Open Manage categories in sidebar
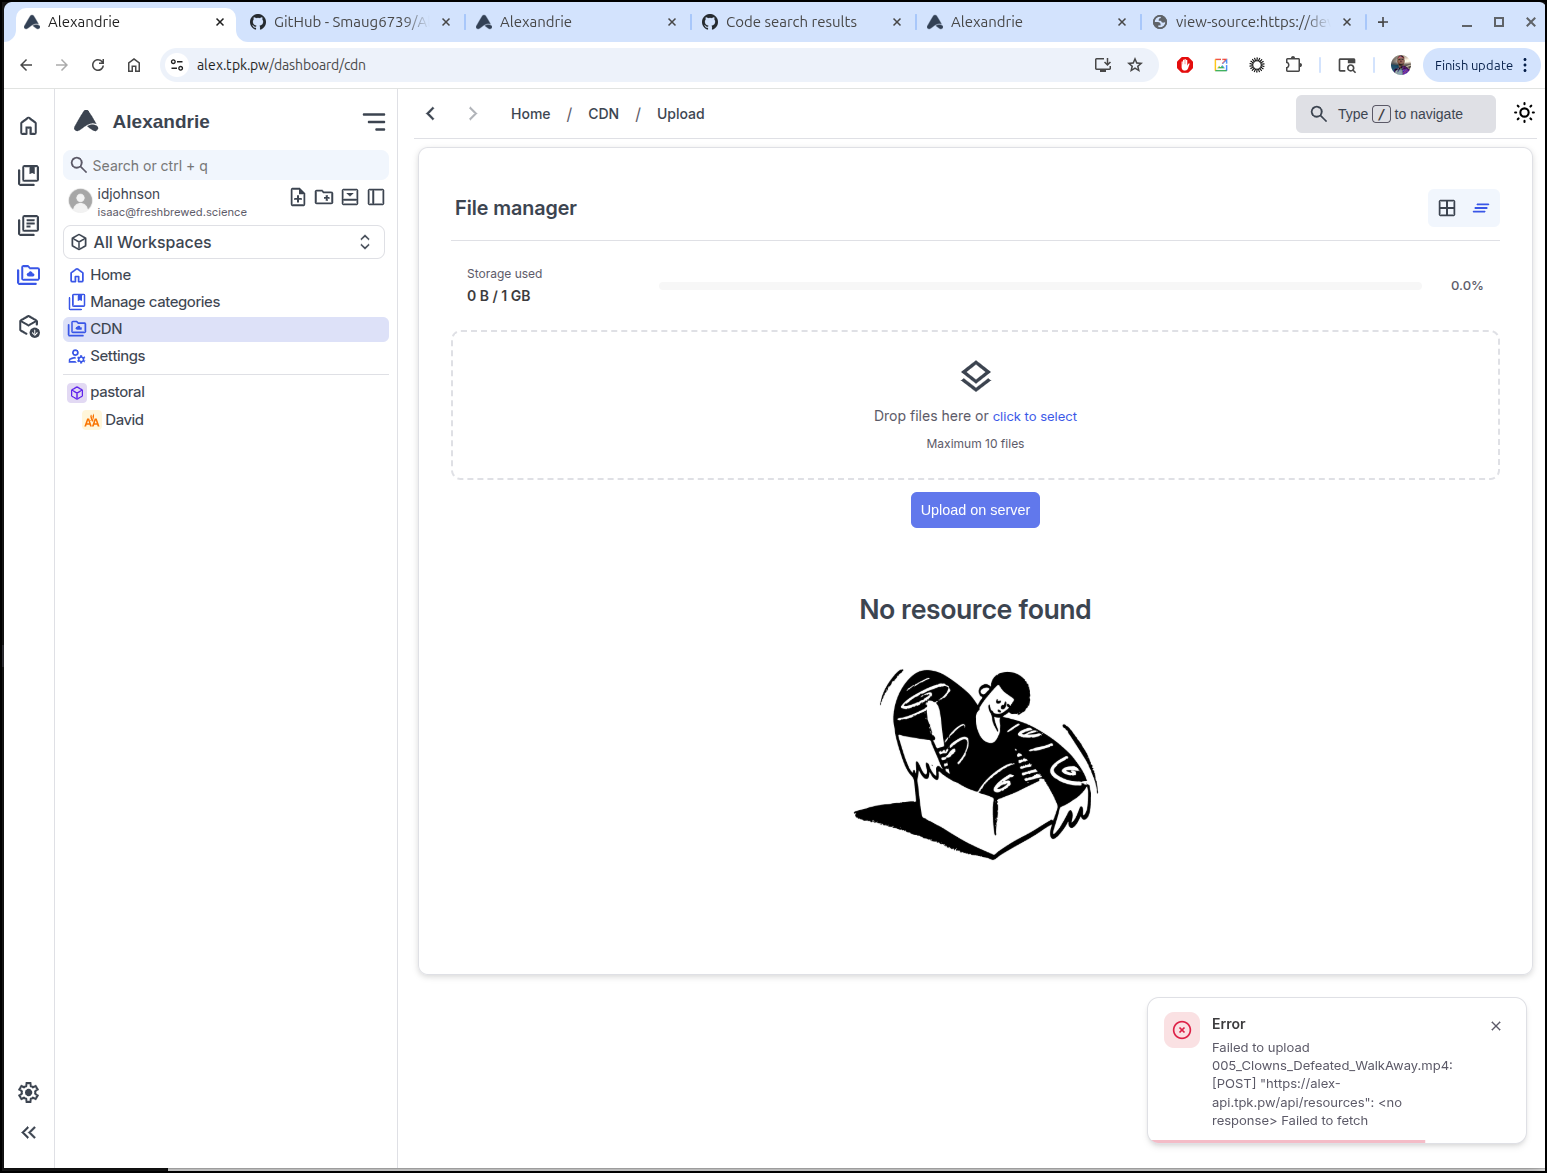 pyautogui.click(x=154, y=302)
